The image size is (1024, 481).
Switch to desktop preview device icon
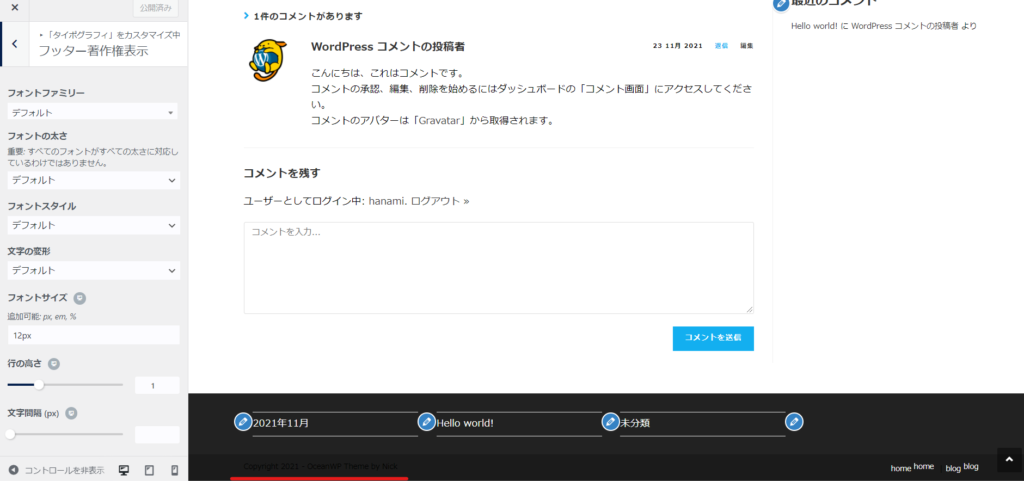(x=124, y=470)
